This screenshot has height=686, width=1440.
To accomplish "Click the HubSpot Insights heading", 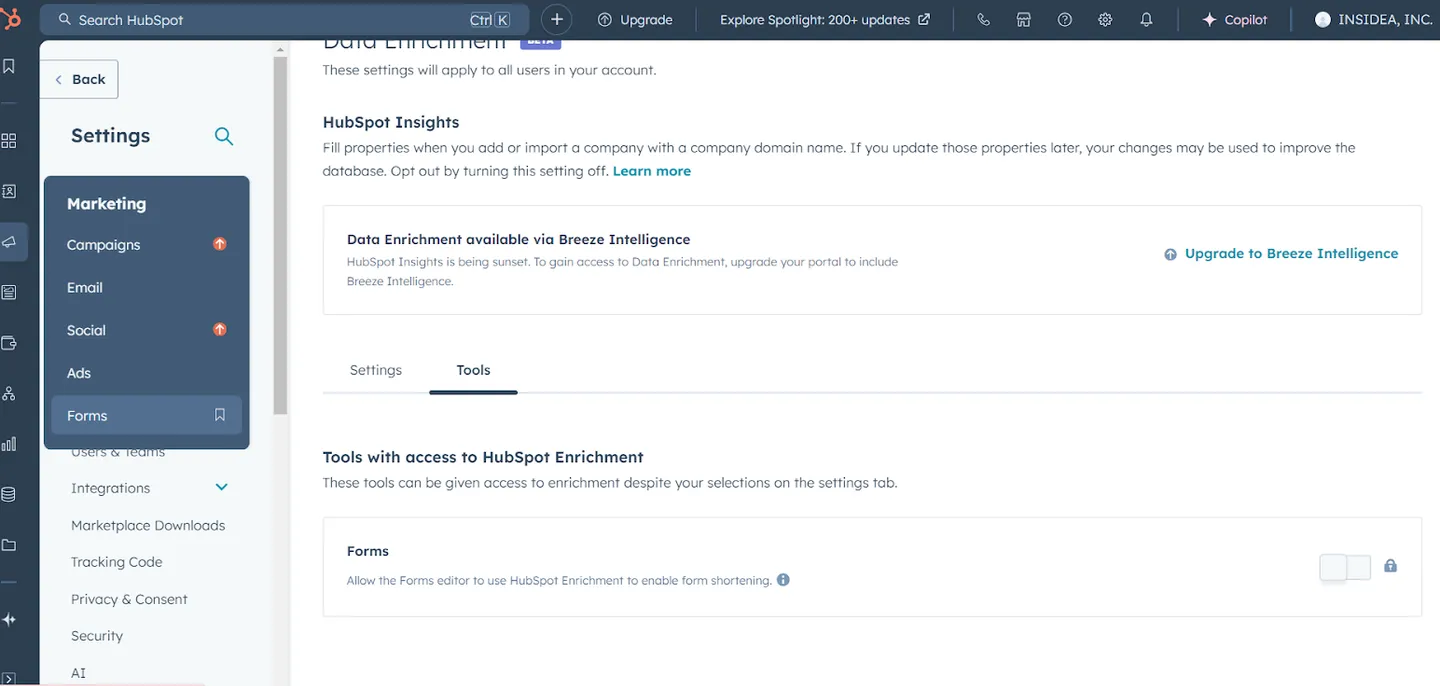I will 391,122.
